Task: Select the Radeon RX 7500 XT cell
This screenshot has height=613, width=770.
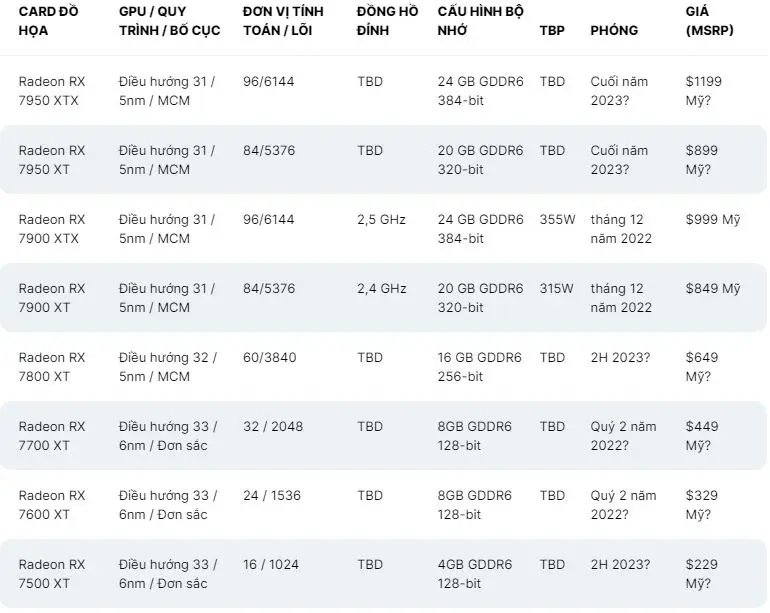Action: [x=52, y=574]
